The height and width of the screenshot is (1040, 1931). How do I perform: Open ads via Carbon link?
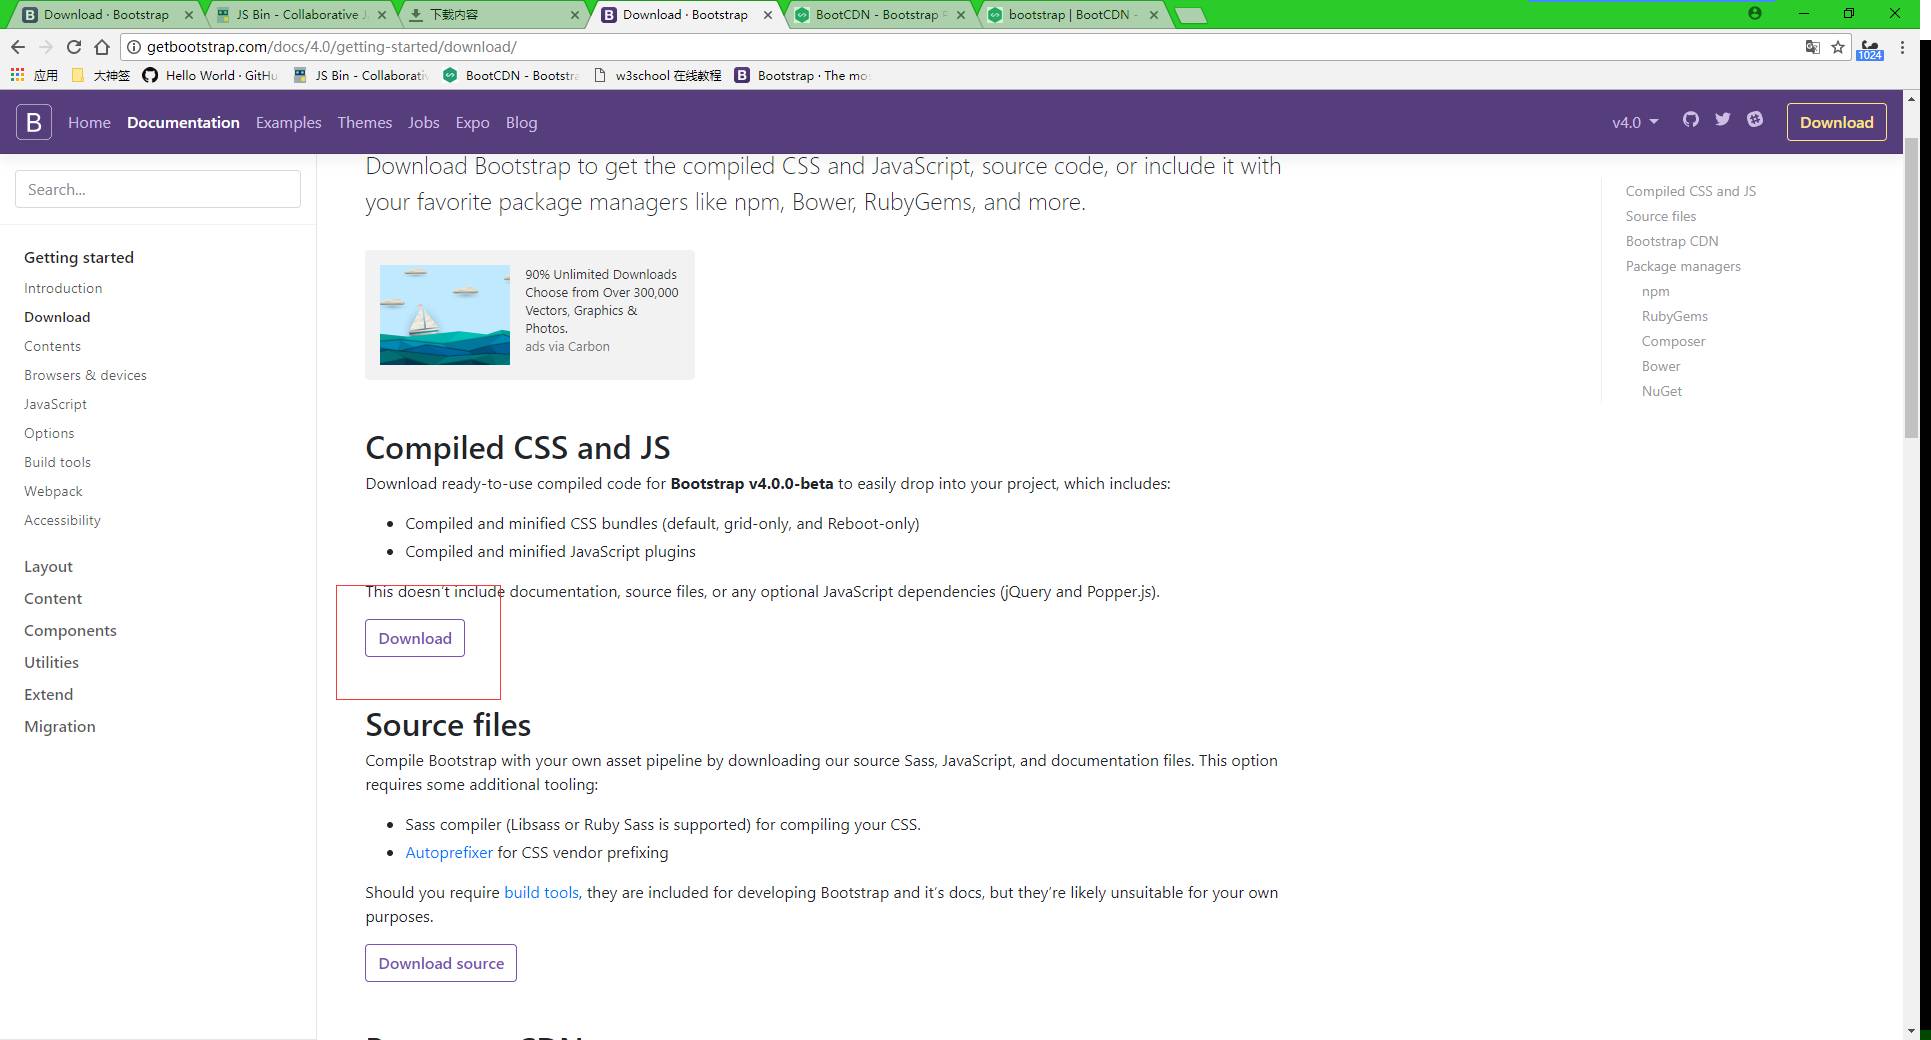[567, 346]
